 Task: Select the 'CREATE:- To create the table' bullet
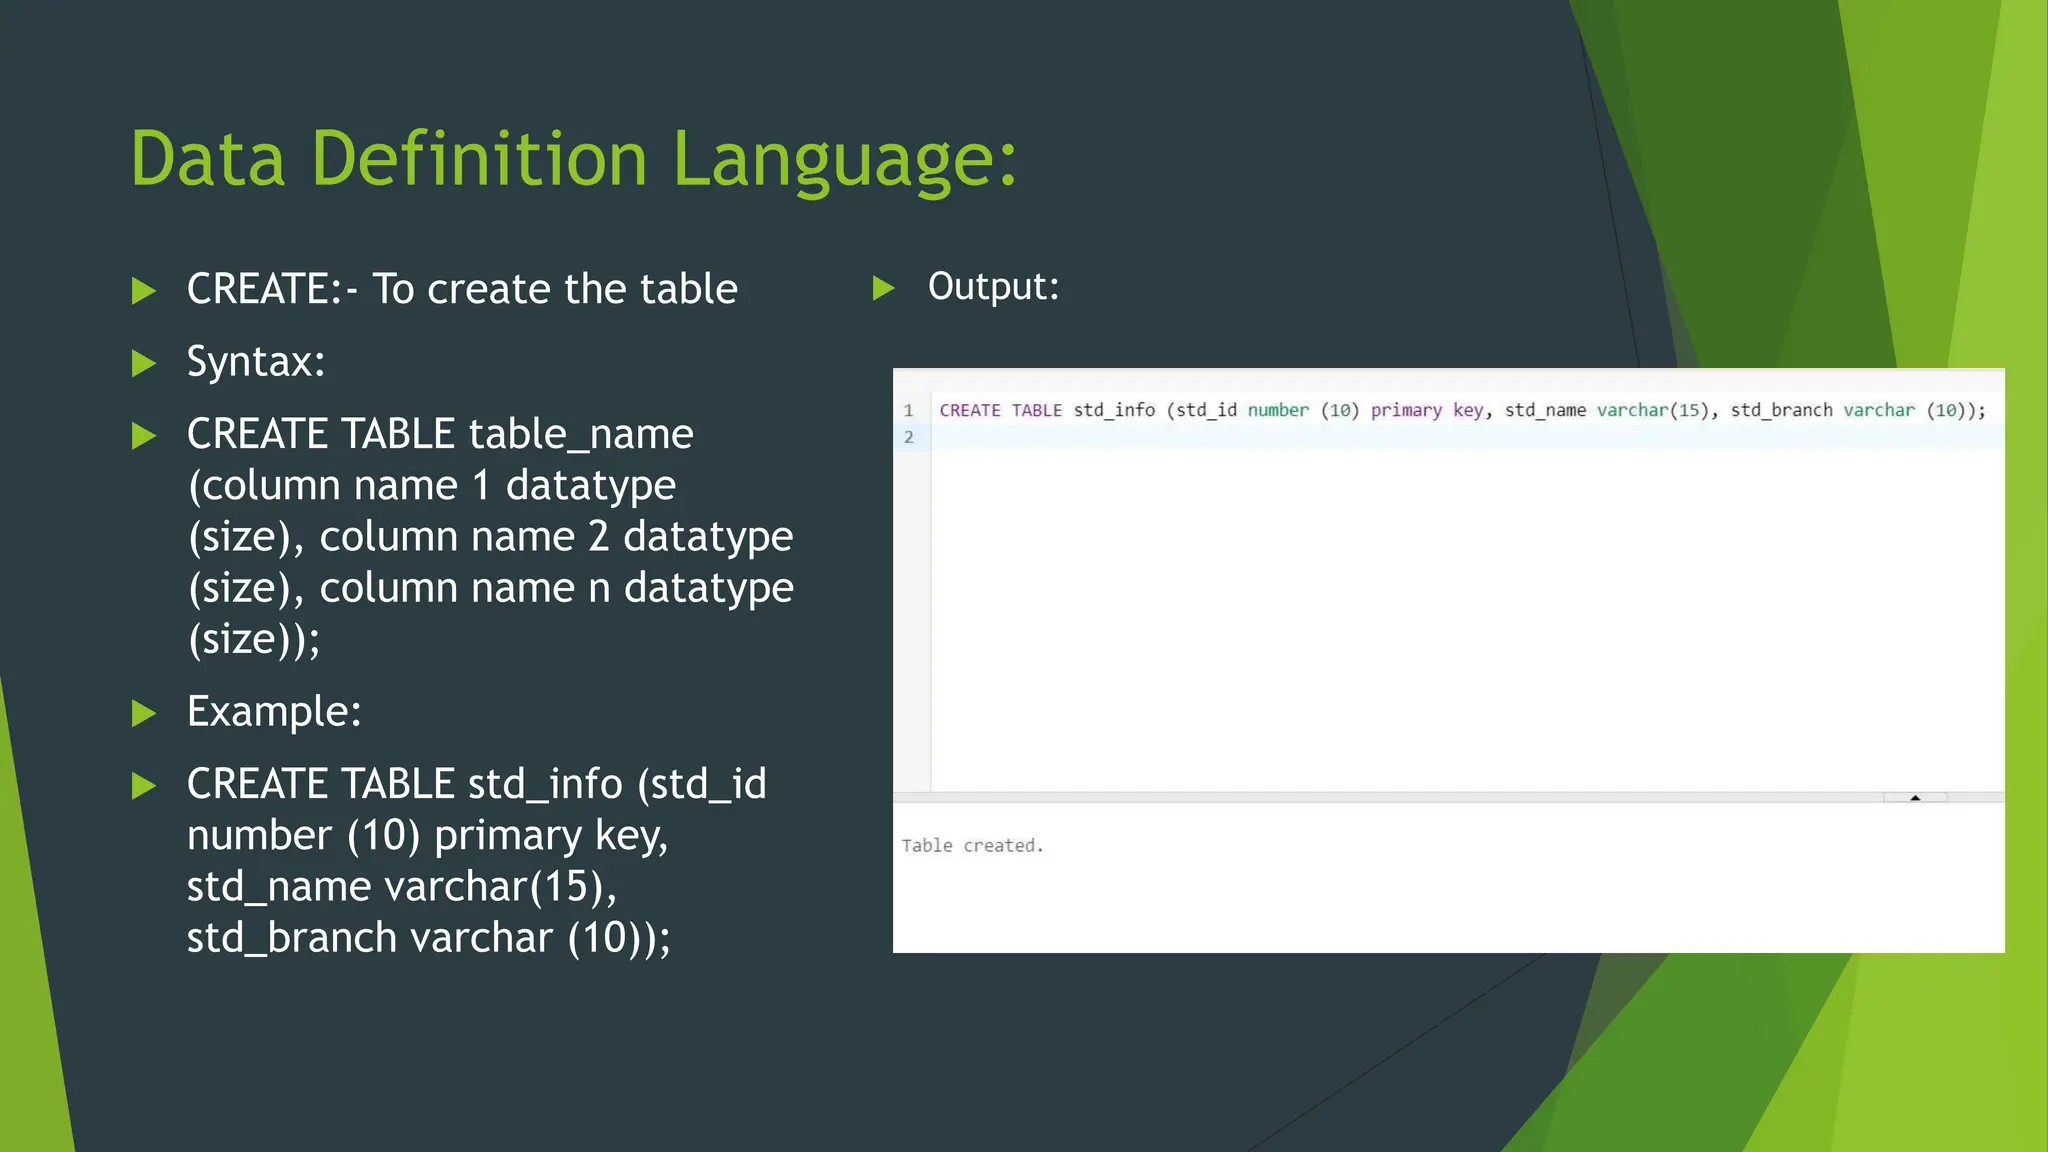click(x=462, y=289)
